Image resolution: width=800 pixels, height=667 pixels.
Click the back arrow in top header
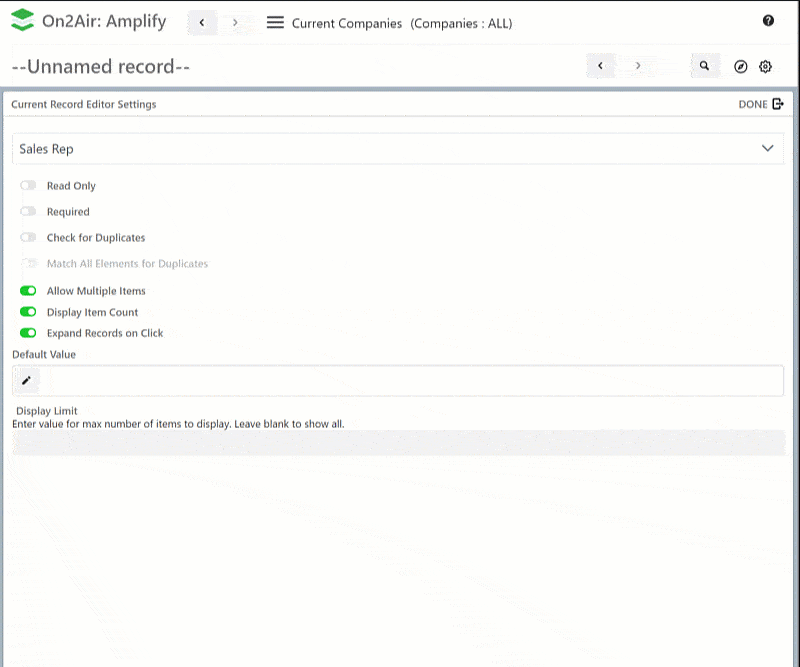tap(202, 22)
